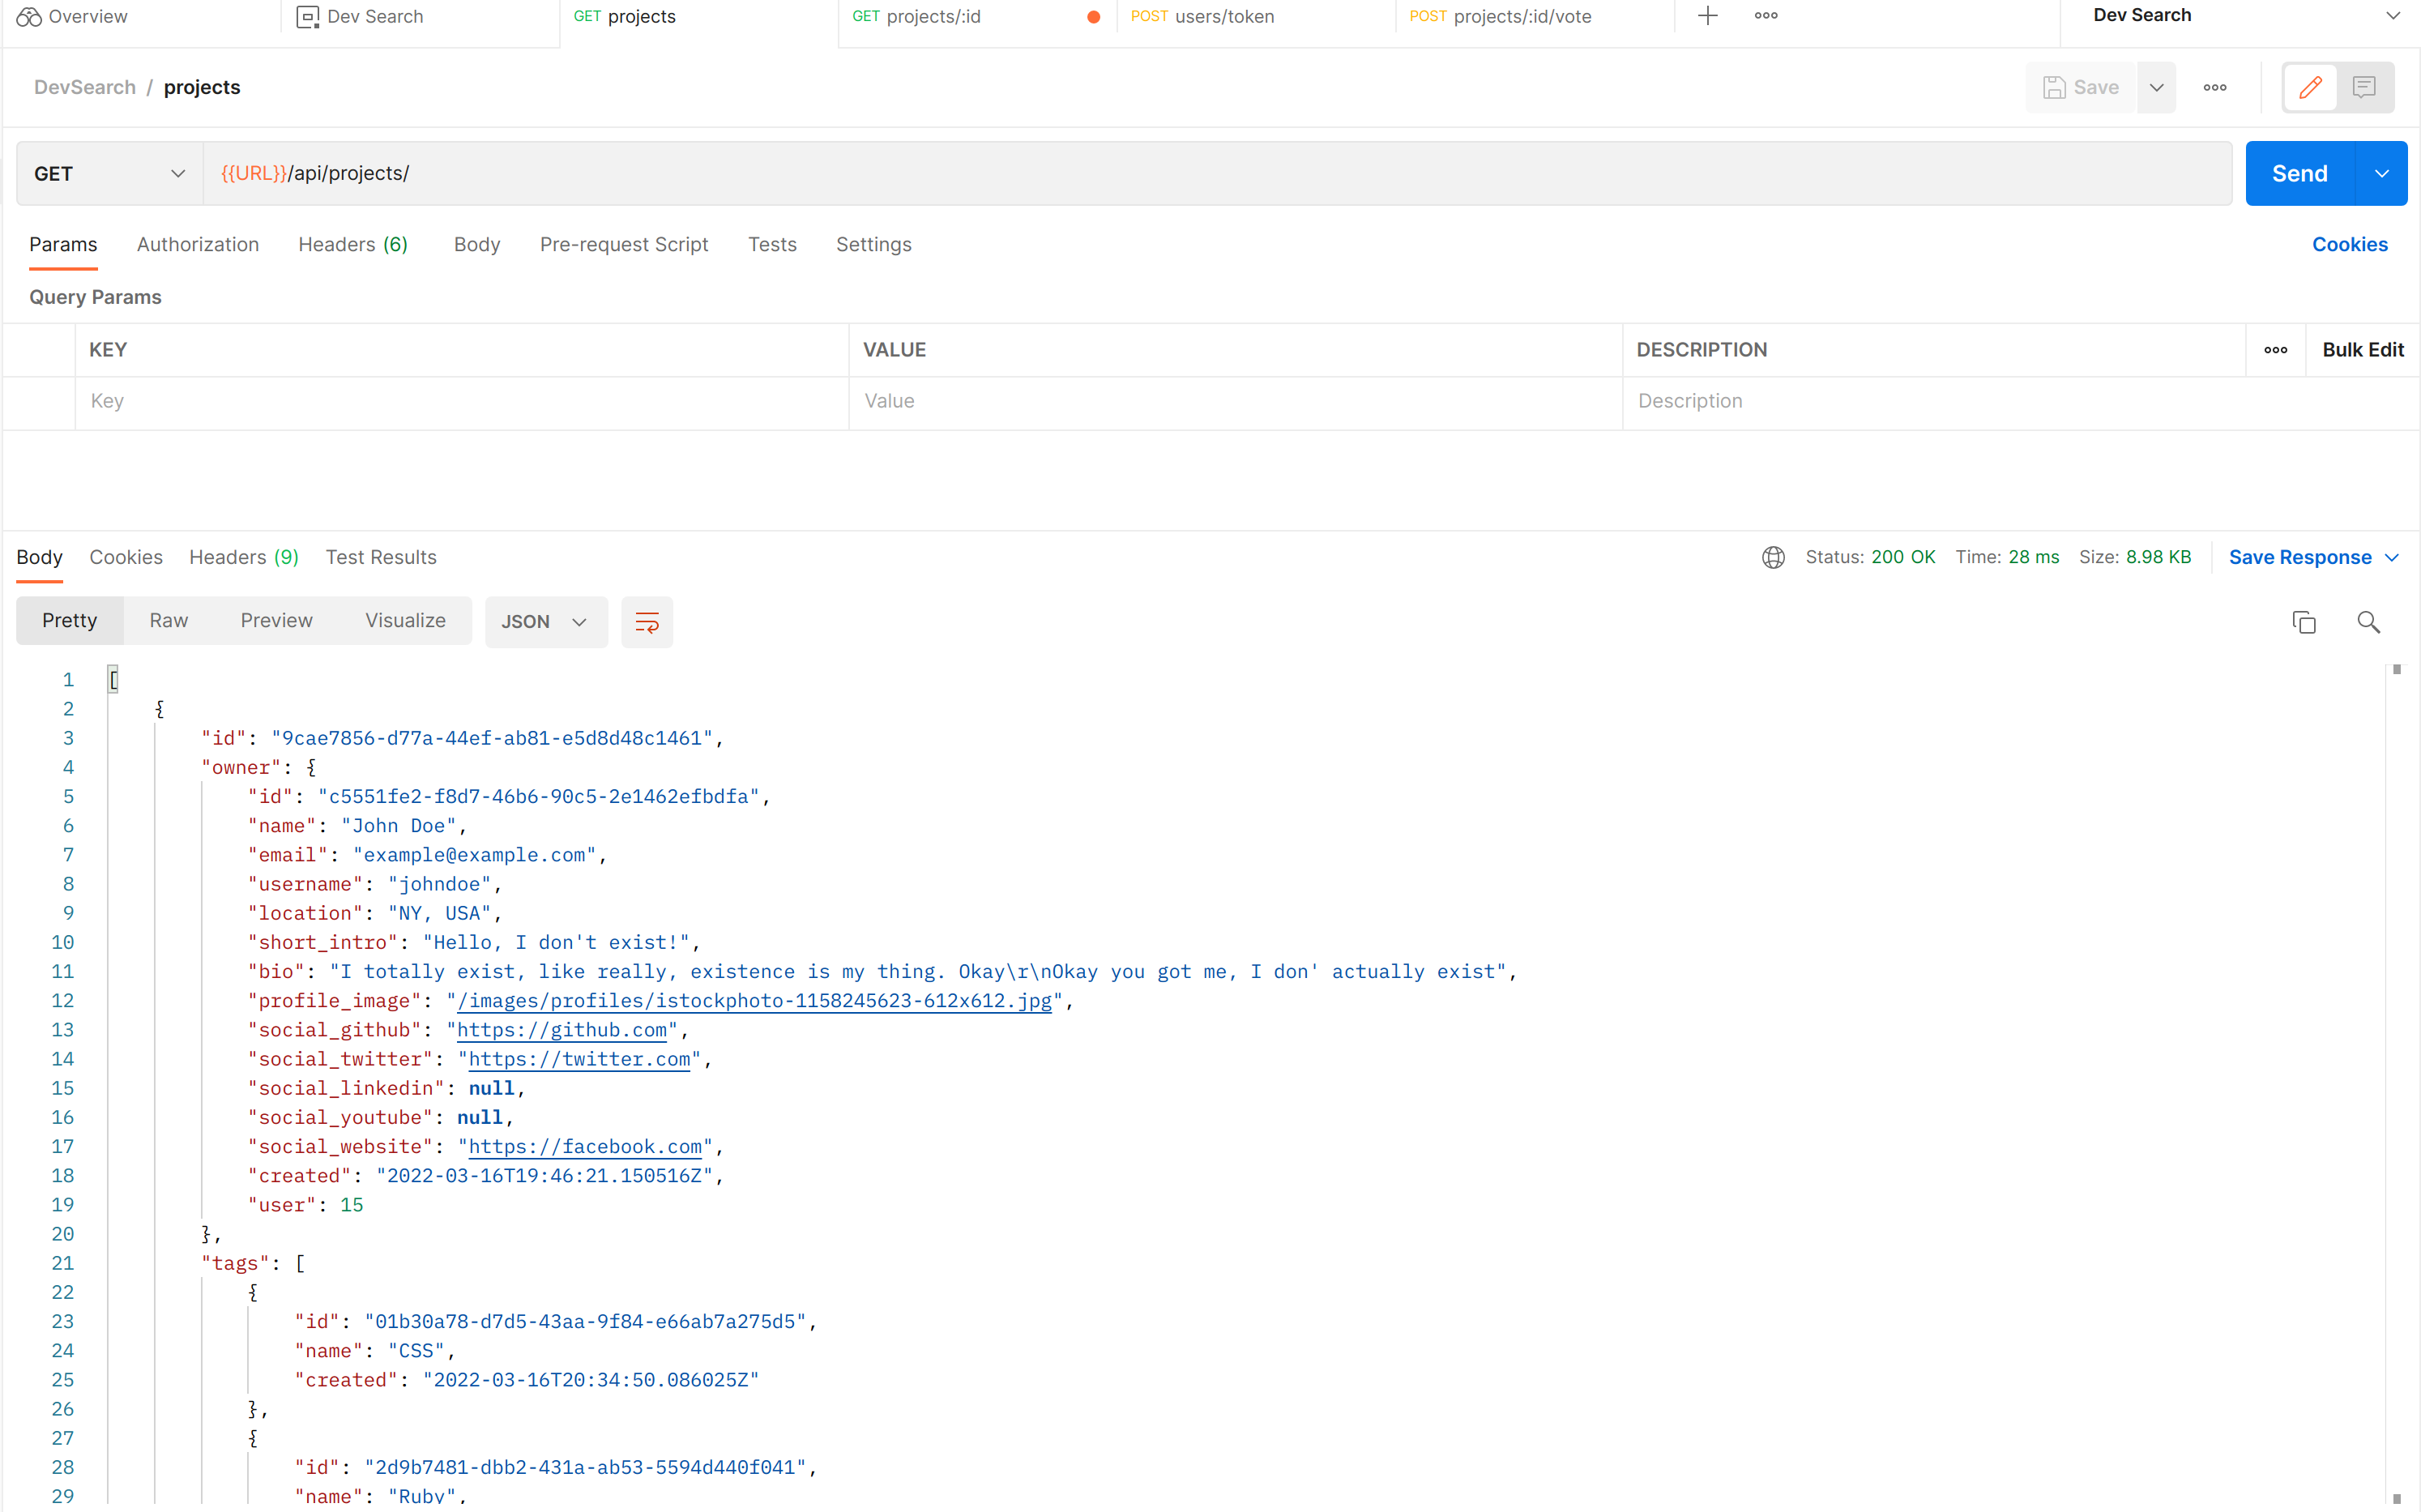The image size is (2421, 1512).
Task: Expand the Save Response dropdown chevron
Action: coord(2392,557)
